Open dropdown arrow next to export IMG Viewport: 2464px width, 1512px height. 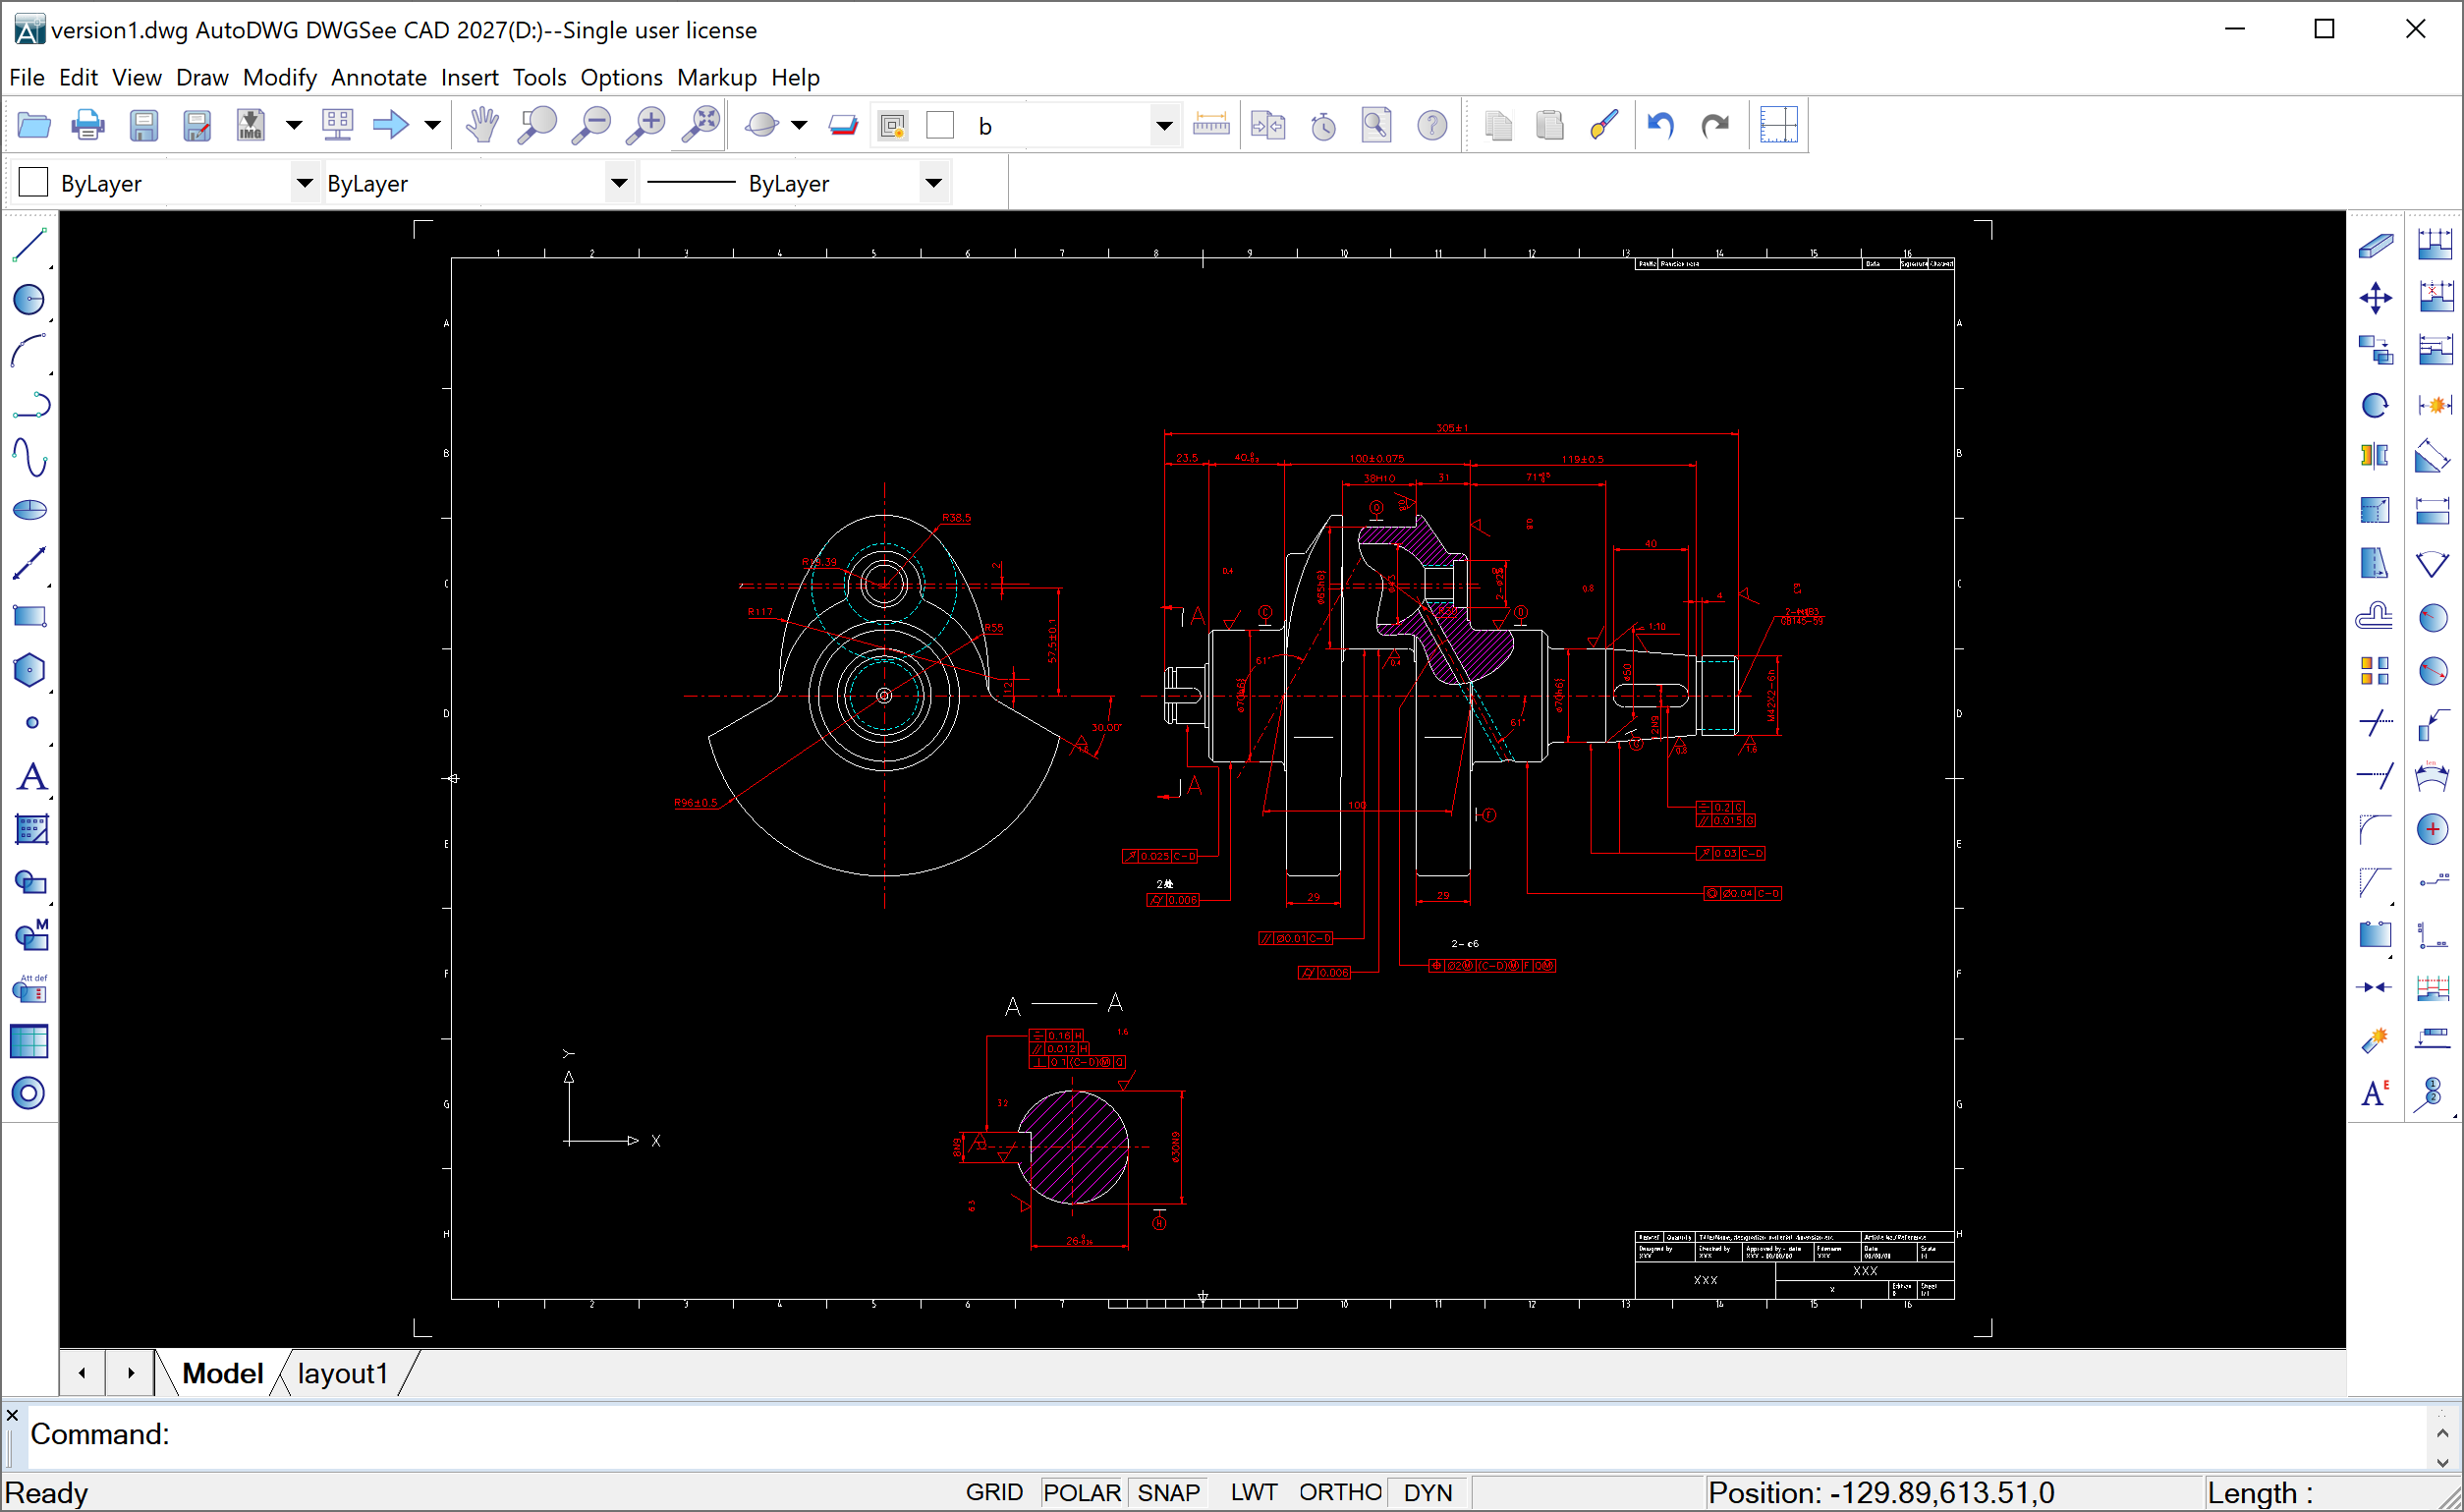tap(294, 126)
